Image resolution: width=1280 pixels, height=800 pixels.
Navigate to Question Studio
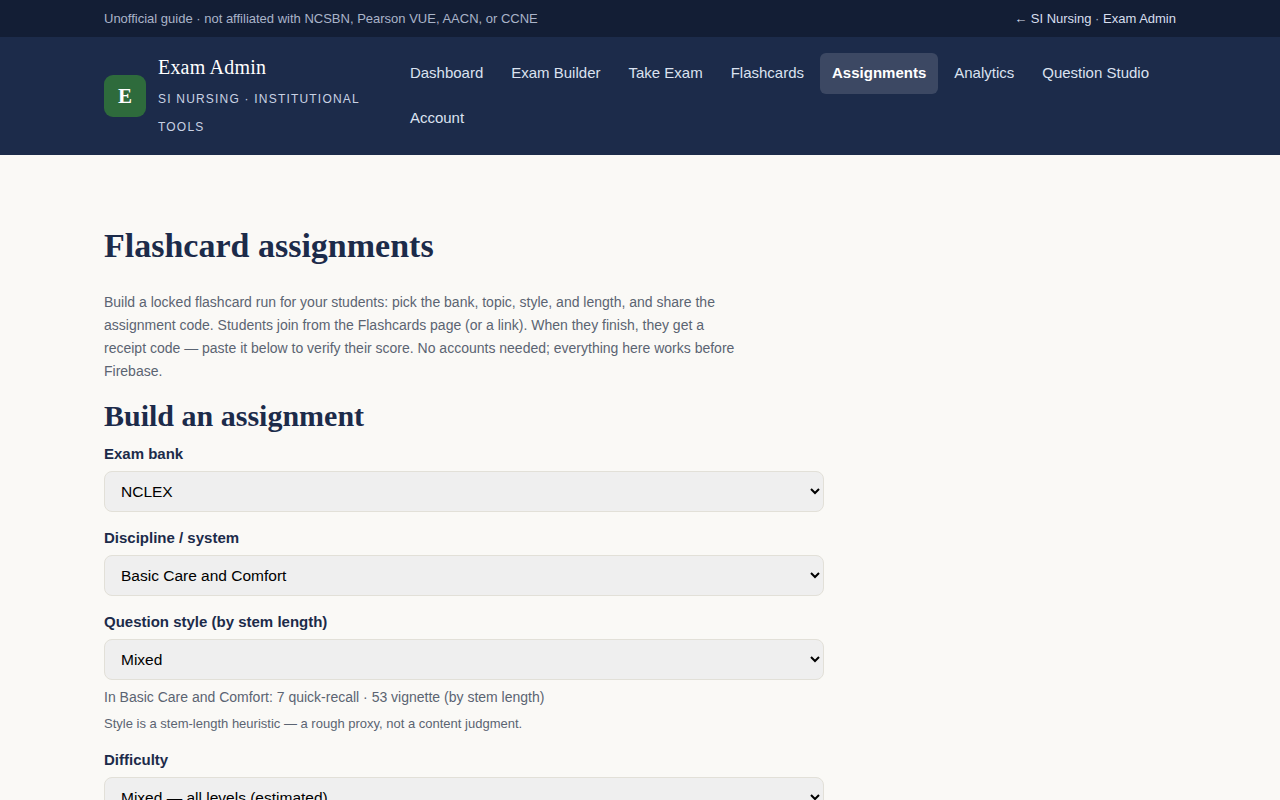coord(1095,73)
